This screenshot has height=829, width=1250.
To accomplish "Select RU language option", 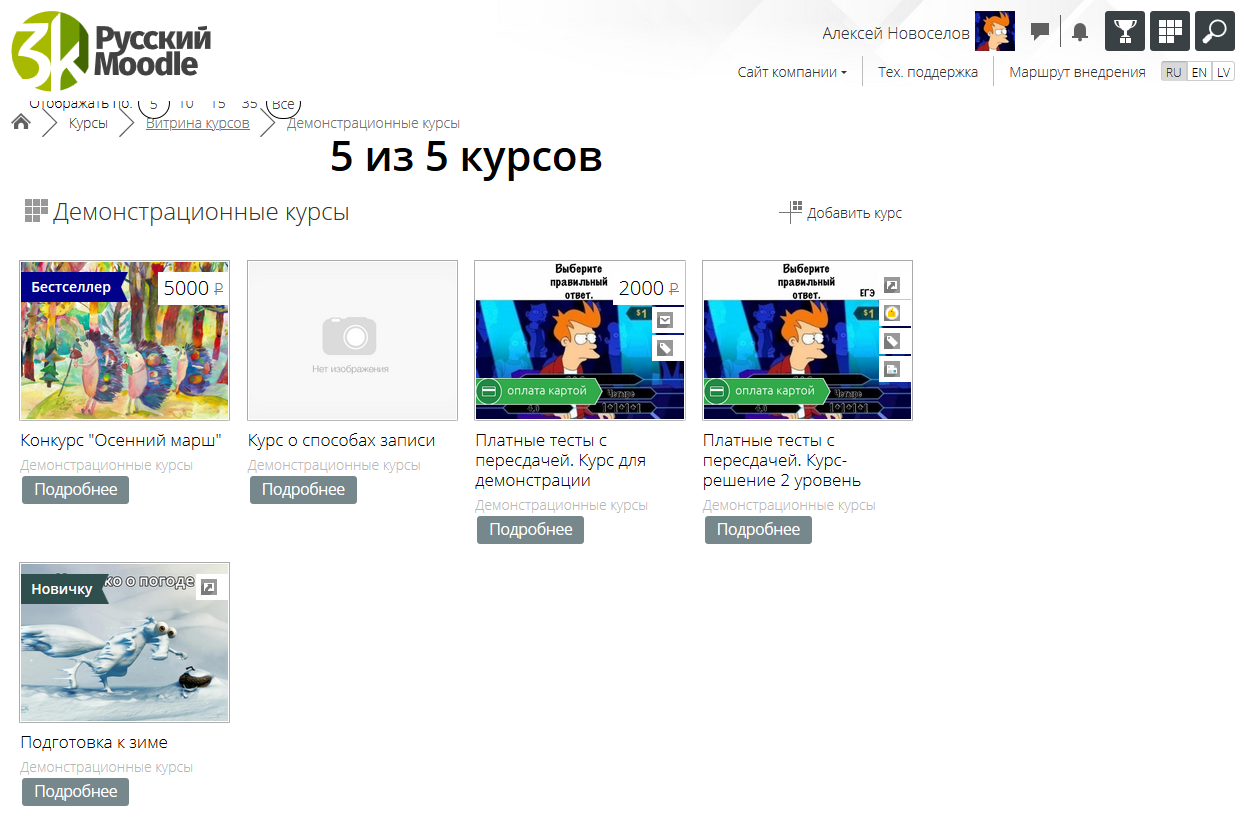I will [x=1173, y=72].
